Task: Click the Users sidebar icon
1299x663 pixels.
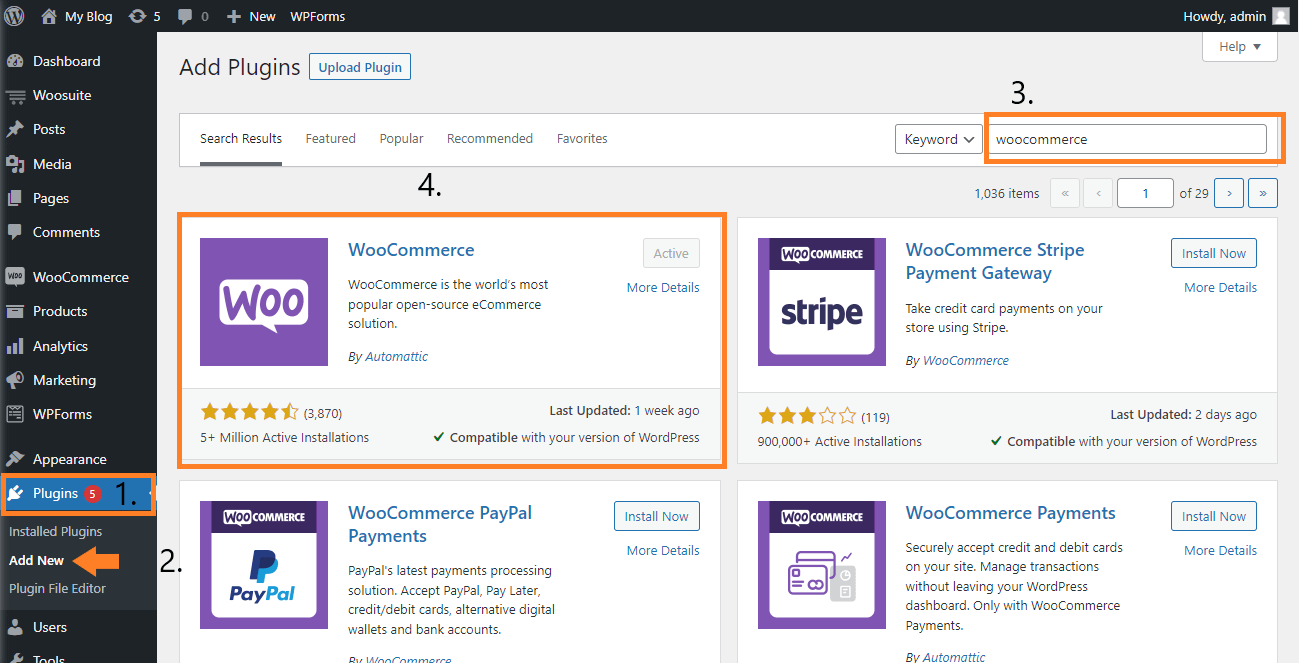Action: pos(15,627)
